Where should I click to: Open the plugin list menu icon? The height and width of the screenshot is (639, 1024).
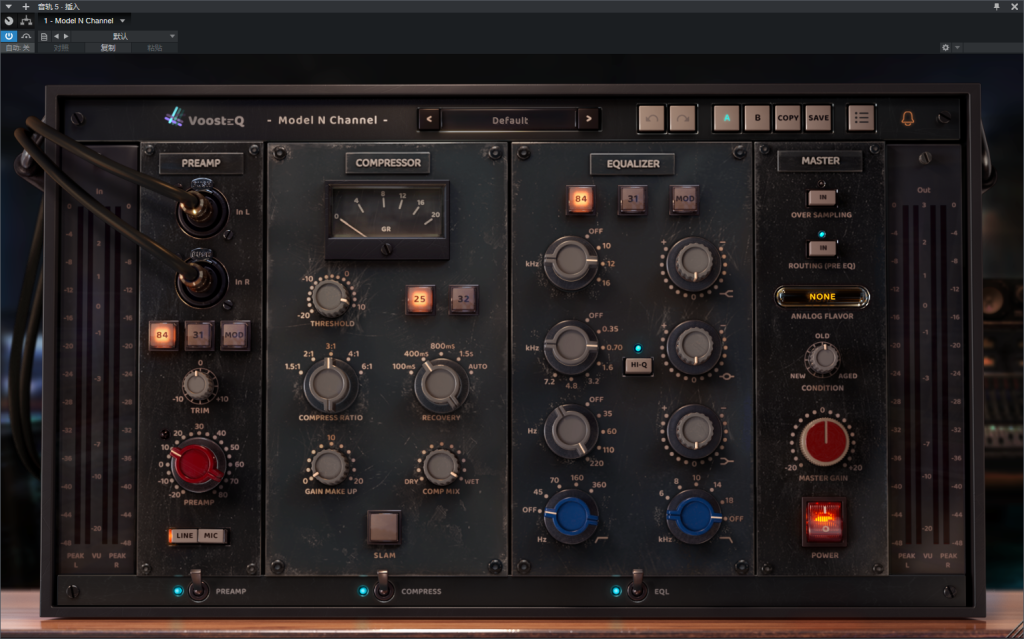click(x=861, y=118)
